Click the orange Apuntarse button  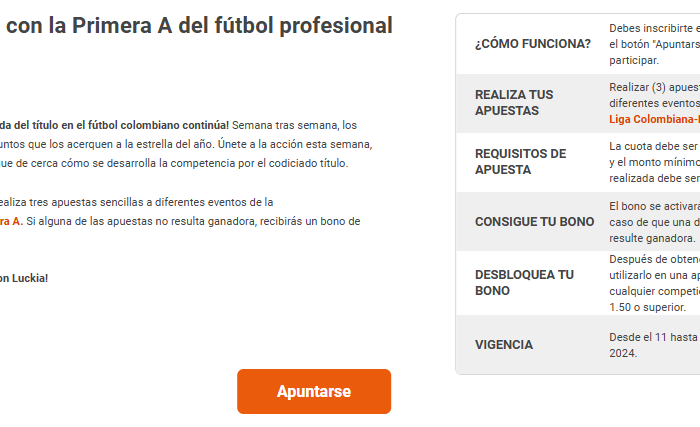click(314, 391)
